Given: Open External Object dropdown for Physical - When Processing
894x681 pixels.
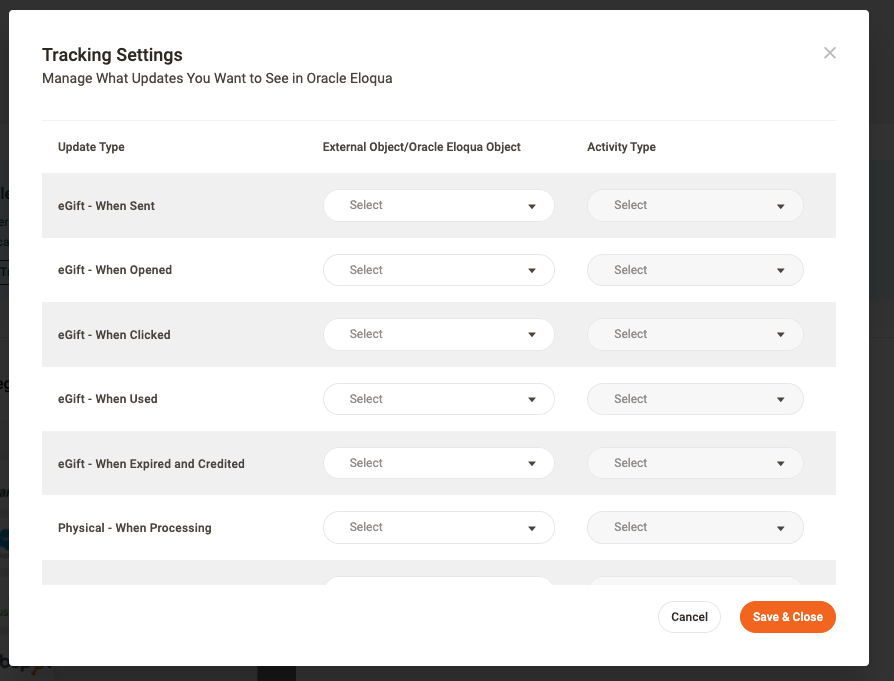Looking at the screenshot, I should point(438,527).
